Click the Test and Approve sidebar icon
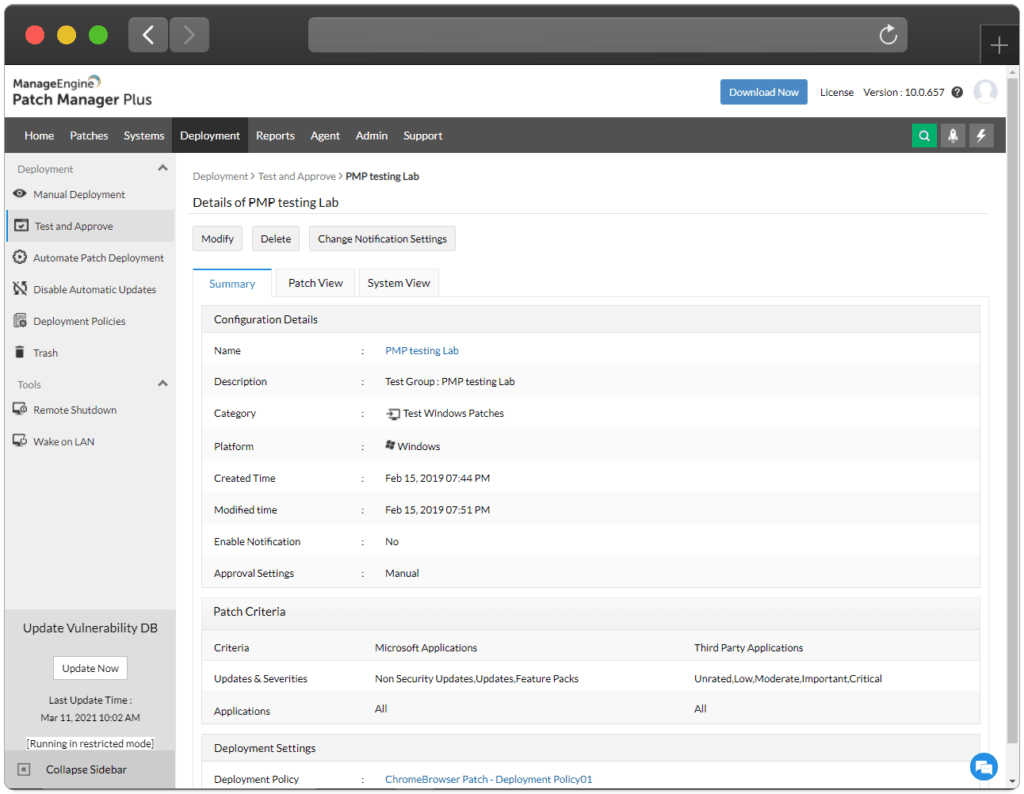Screen dimensions: 1024x794 [22, 225]
